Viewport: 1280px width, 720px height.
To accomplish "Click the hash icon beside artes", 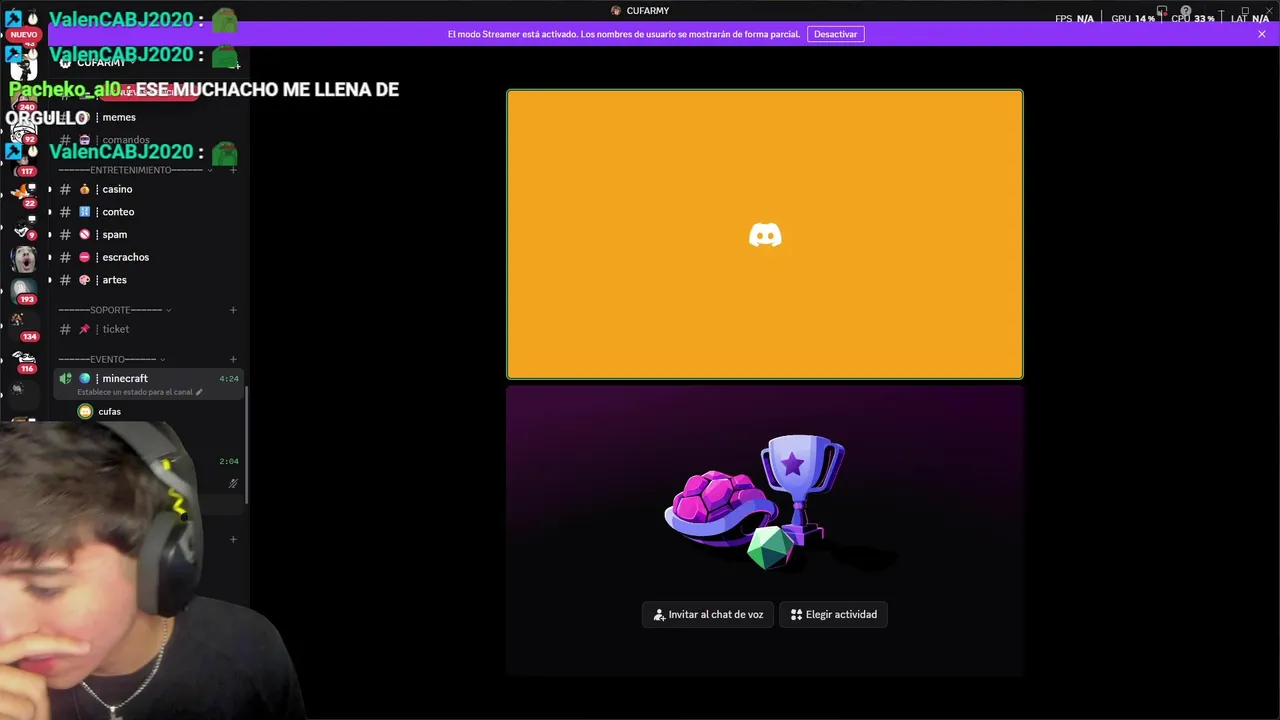I will pos(65,280).
